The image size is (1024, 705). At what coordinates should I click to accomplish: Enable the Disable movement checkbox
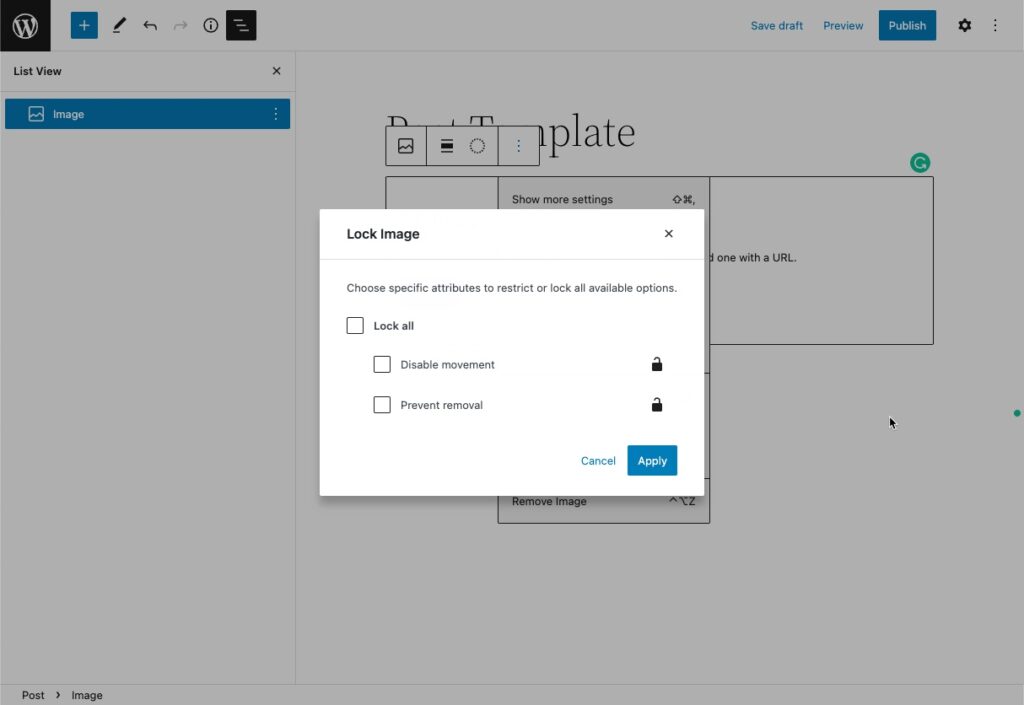[x=382, y=364]
